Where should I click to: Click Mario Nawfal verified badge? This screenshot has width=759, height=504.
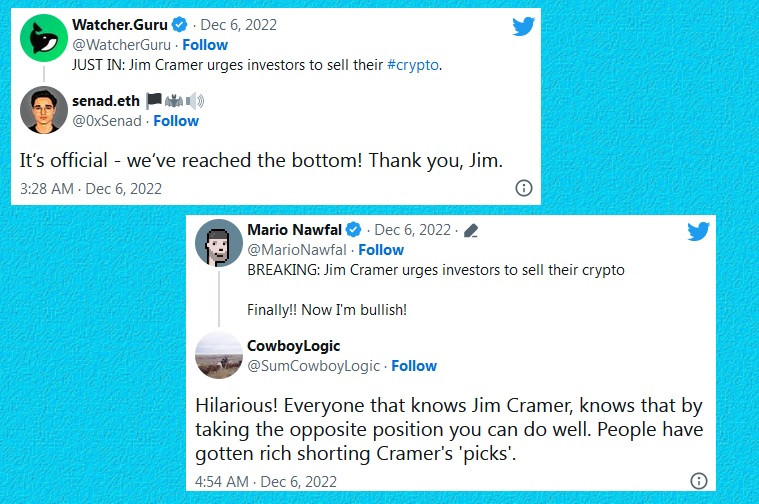[354, 229]
